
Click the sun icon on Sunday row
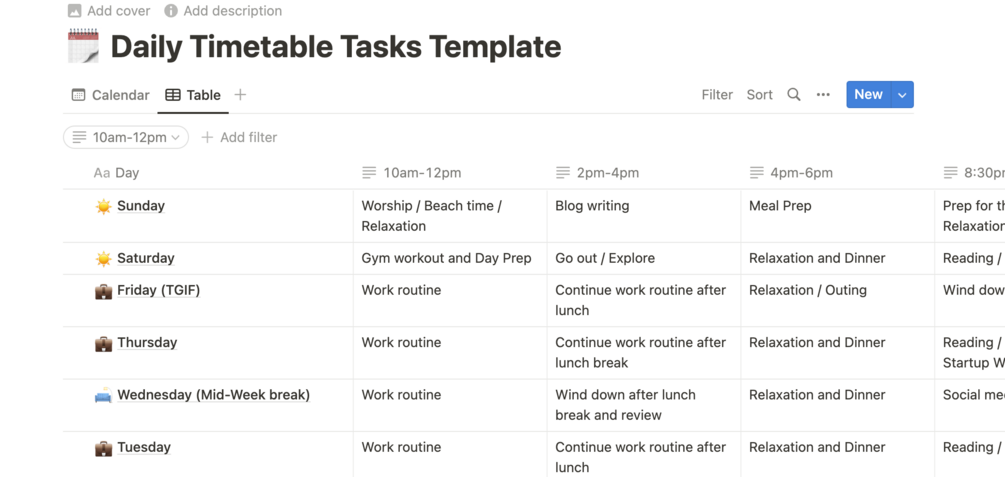click(103, 206)
